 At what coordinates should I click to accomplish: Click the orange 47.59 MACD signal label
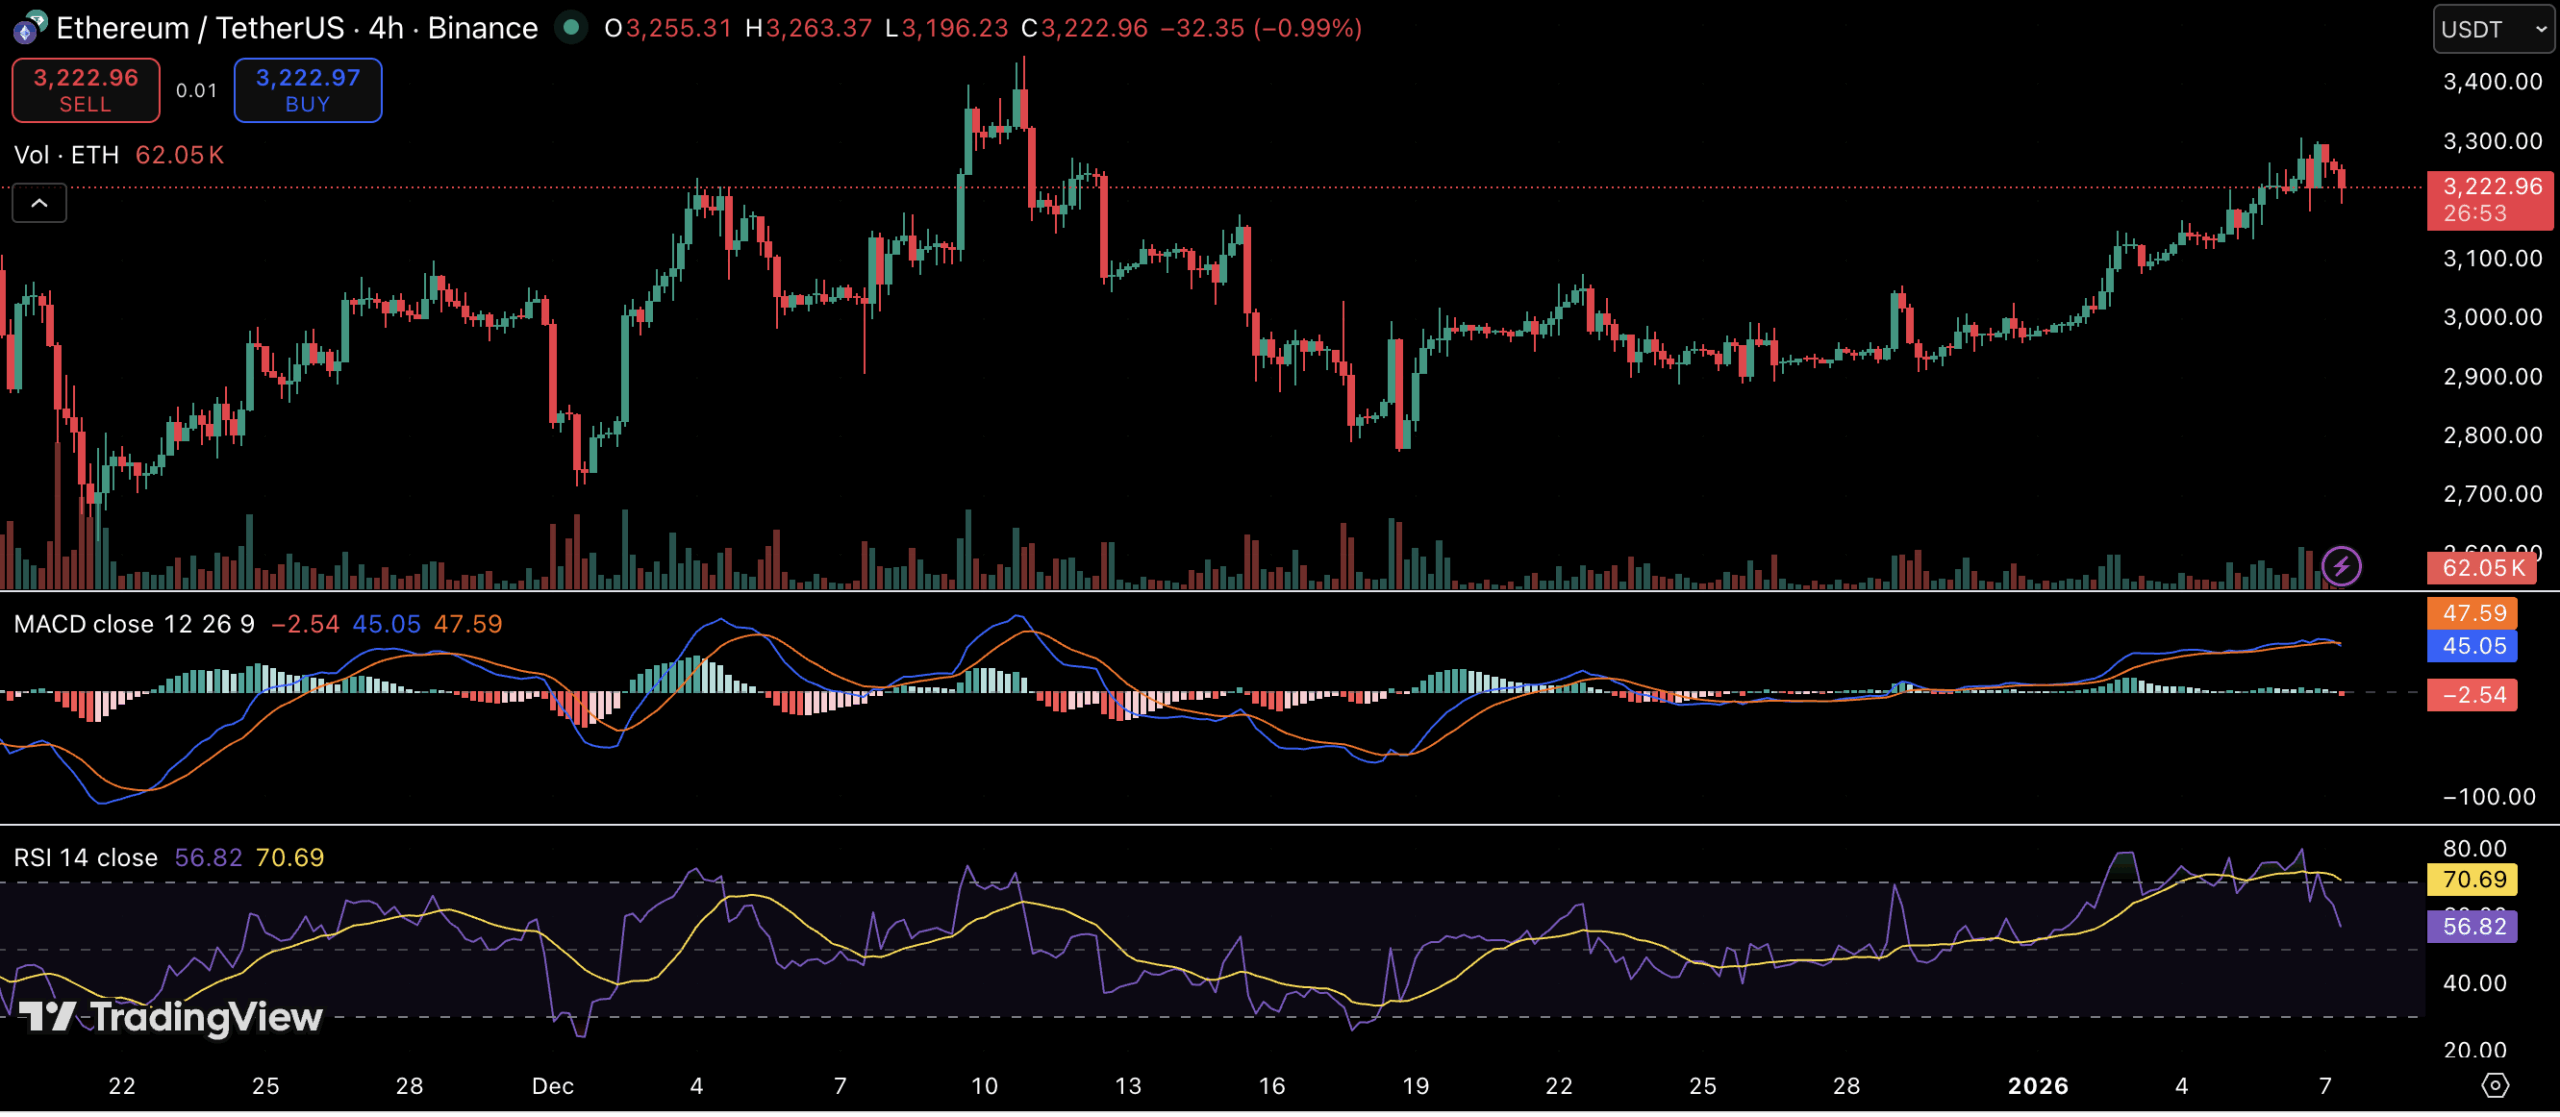click(x=2474, y=614)
